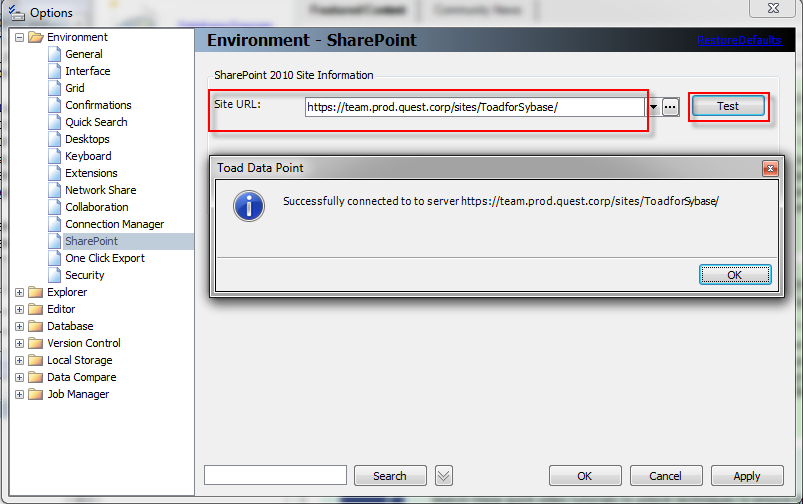803x504 pixels.
Task: Click the Security page document icon
Action: [54, 275]
